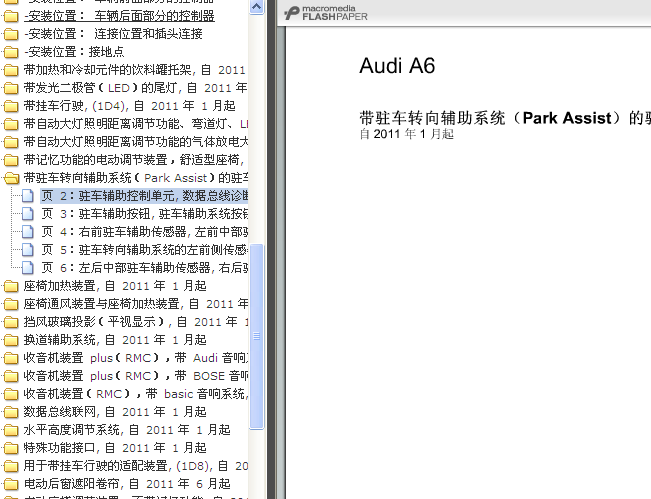
Task: Open 带自动大灯照明距离调节功能、弯道灯 entry
Action: tap(136, 124)
